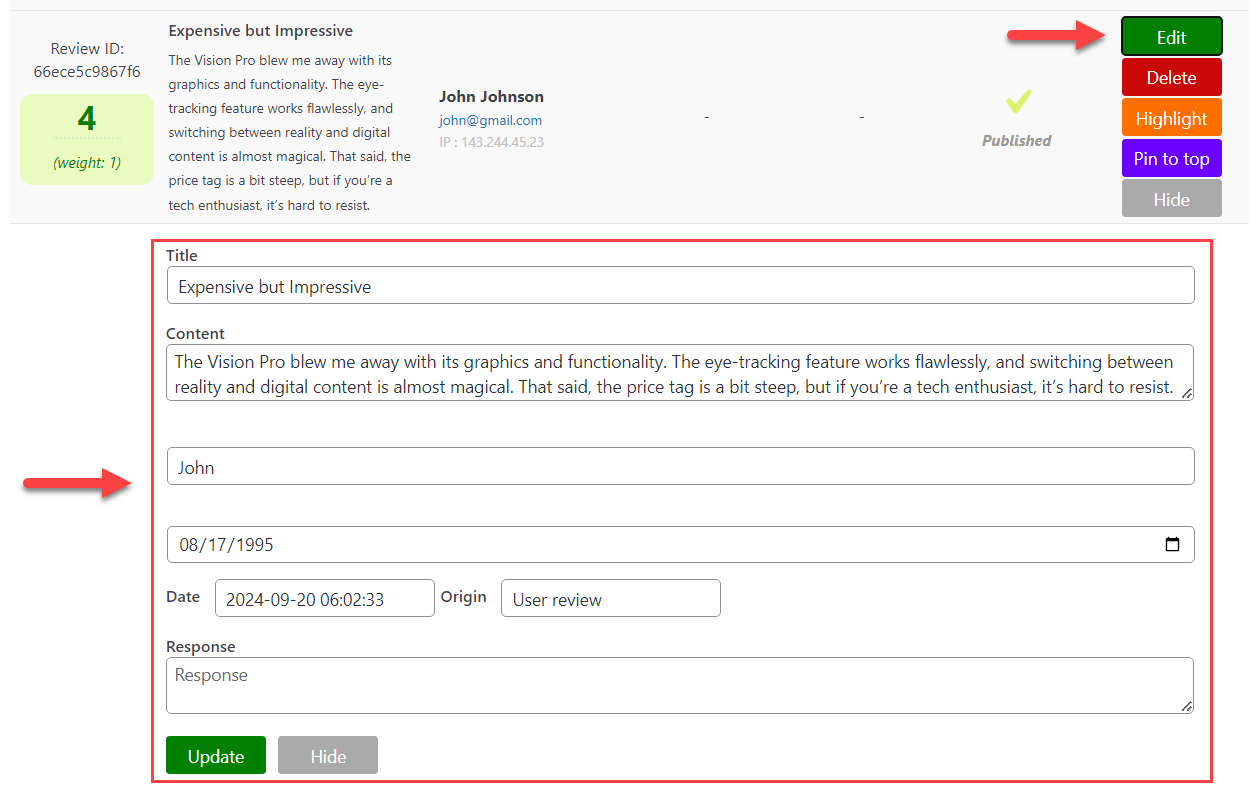Click review heading Expensive but Impressive in row
1260x790 pixels.
261,31
